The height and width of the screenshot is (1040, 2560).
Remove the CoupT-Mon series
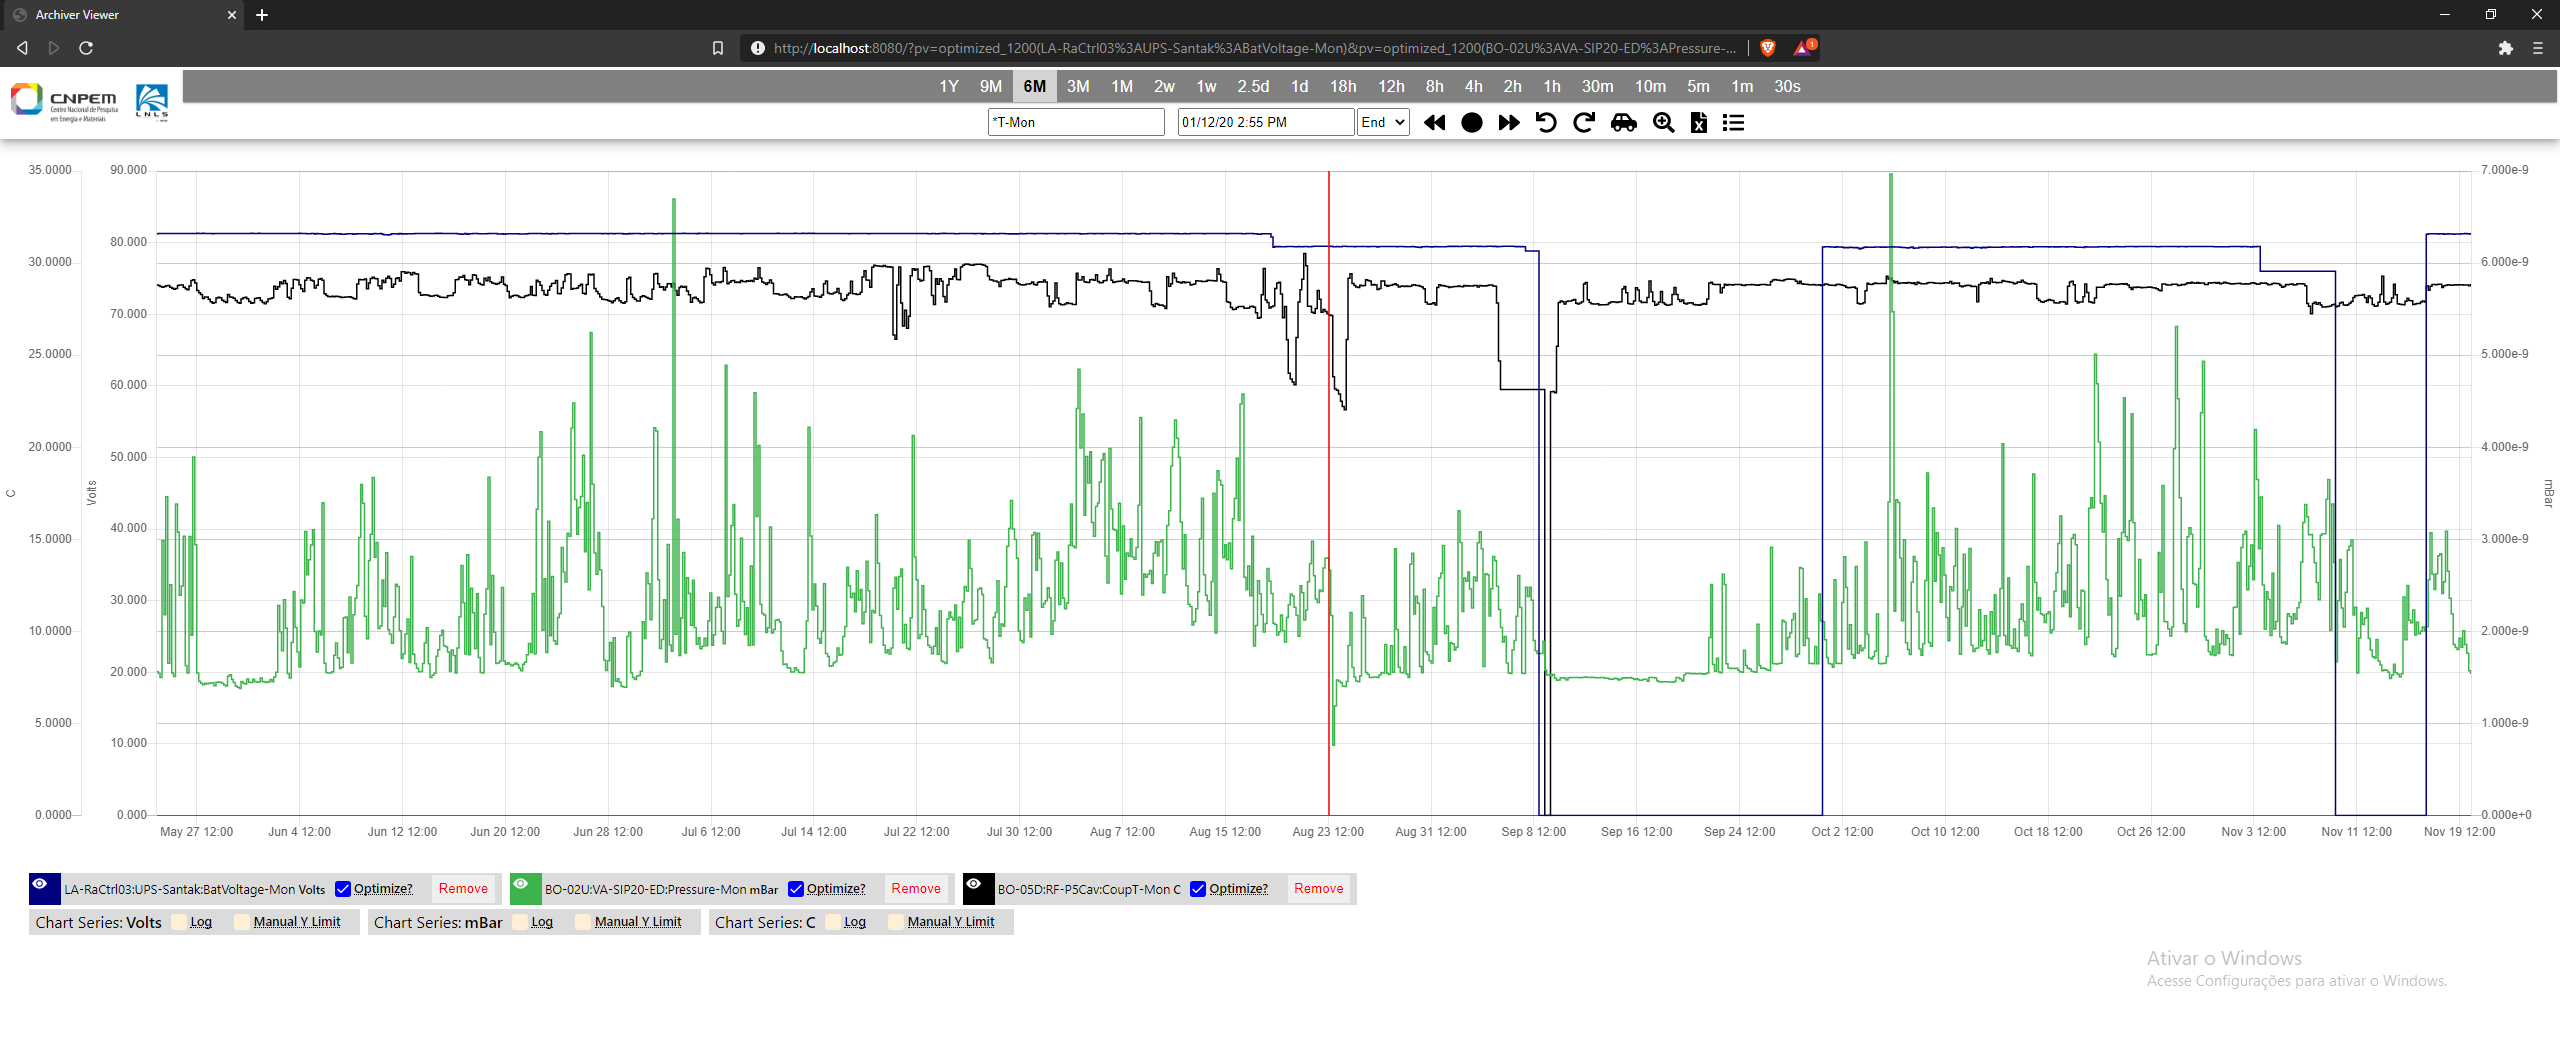1318,889
